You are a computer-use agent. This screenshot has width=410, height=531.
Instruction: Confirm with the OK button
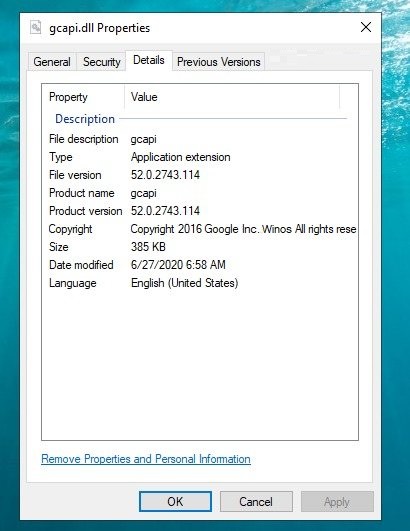coord(175,502)
